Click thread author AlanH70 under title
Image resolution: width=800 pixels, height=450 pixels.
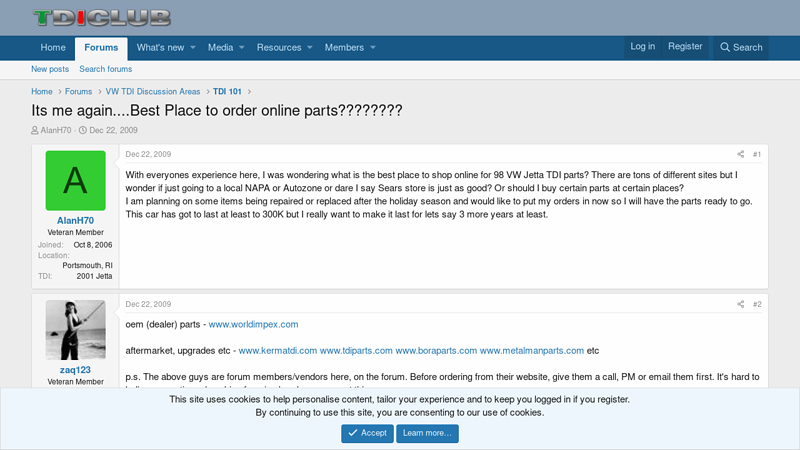[56, 130]
